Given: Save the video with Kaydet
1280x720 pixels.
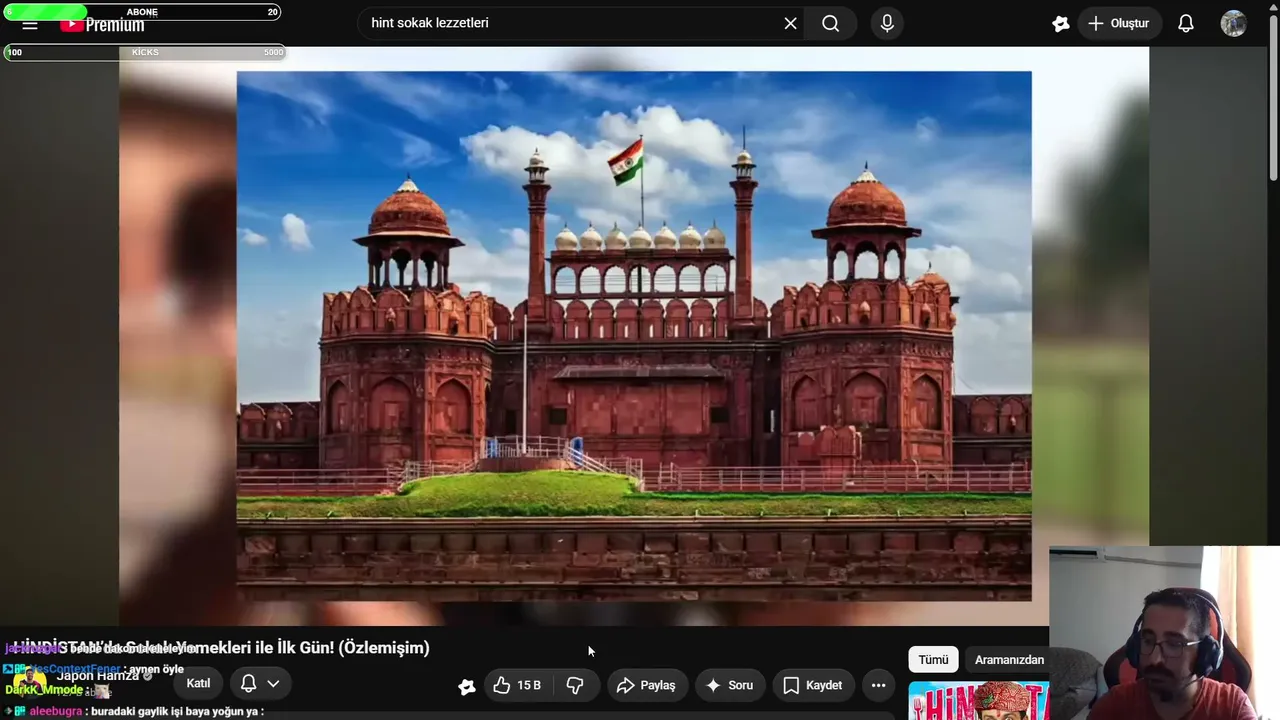Looking at the screenshot, I should (x=812, y=685).
